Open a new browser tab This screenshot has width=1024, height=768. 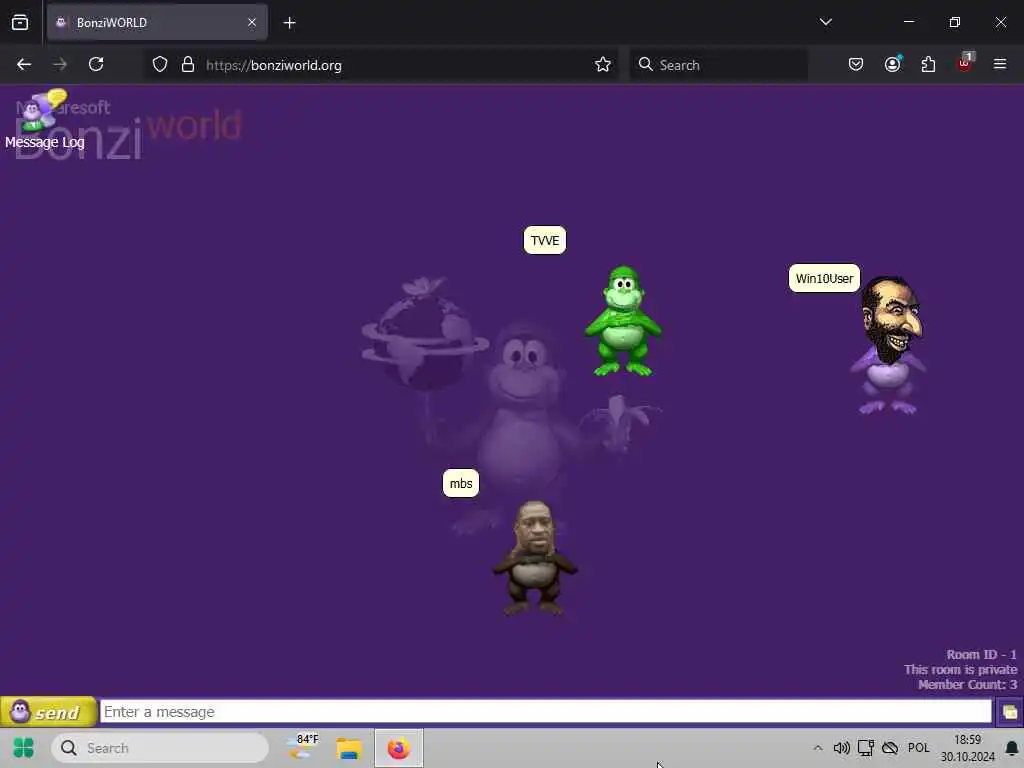pos(289,23)
